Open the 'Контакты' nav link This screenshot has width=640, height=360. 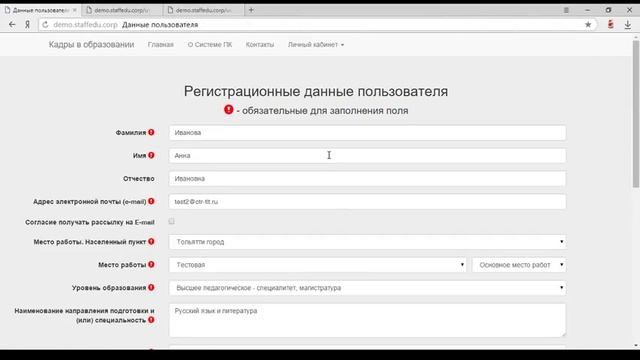click(x=260, y=44)
